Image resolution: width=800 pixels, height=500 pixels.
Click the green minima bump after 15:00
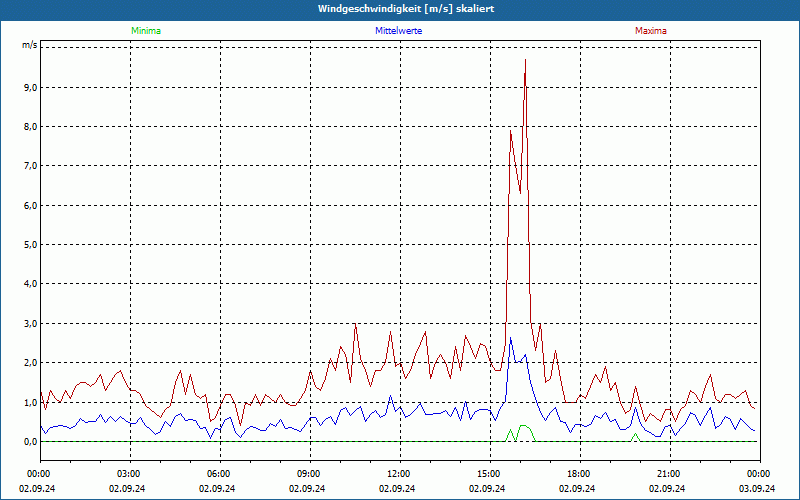520,433
